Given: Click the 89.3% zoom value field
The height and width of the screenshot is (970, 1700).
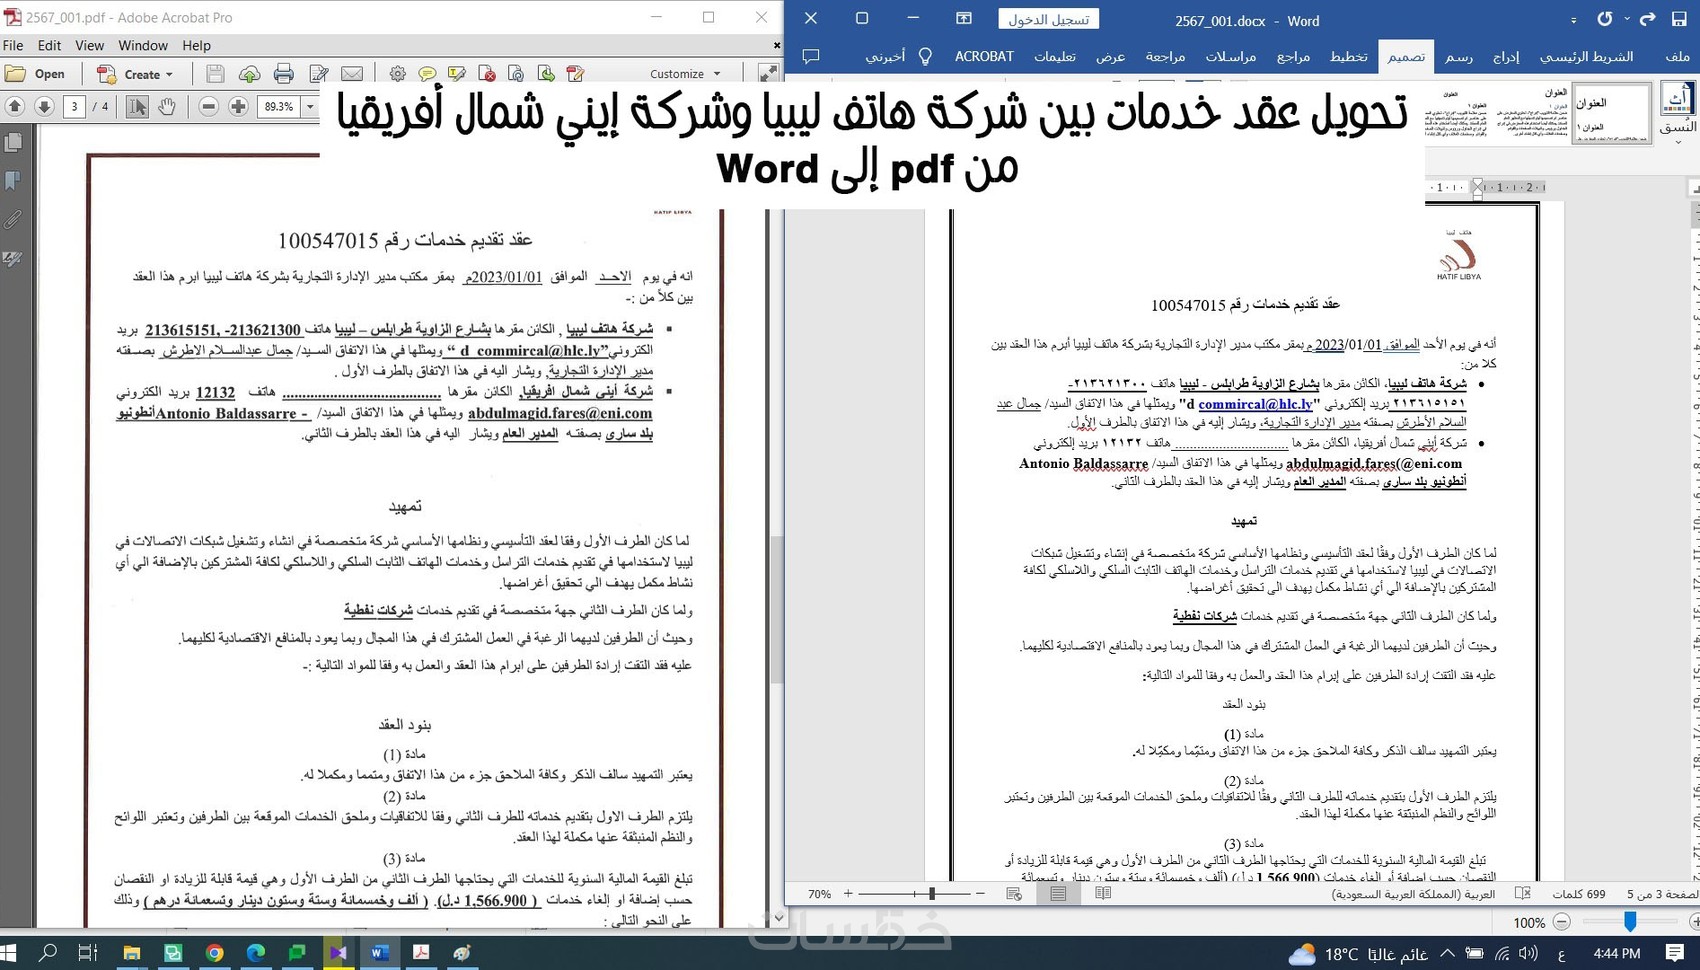Looking at the screenshot, I should (279, 107).
